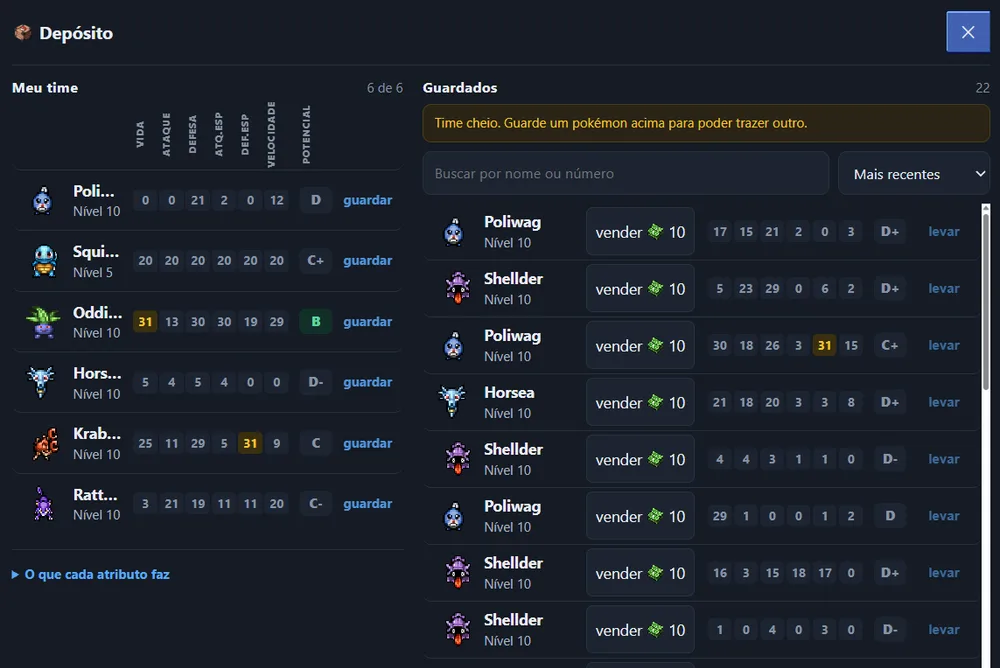Click the 'Time cheio' warning banner
This screenshot has height=668, width=1000.
click(706, 123)
